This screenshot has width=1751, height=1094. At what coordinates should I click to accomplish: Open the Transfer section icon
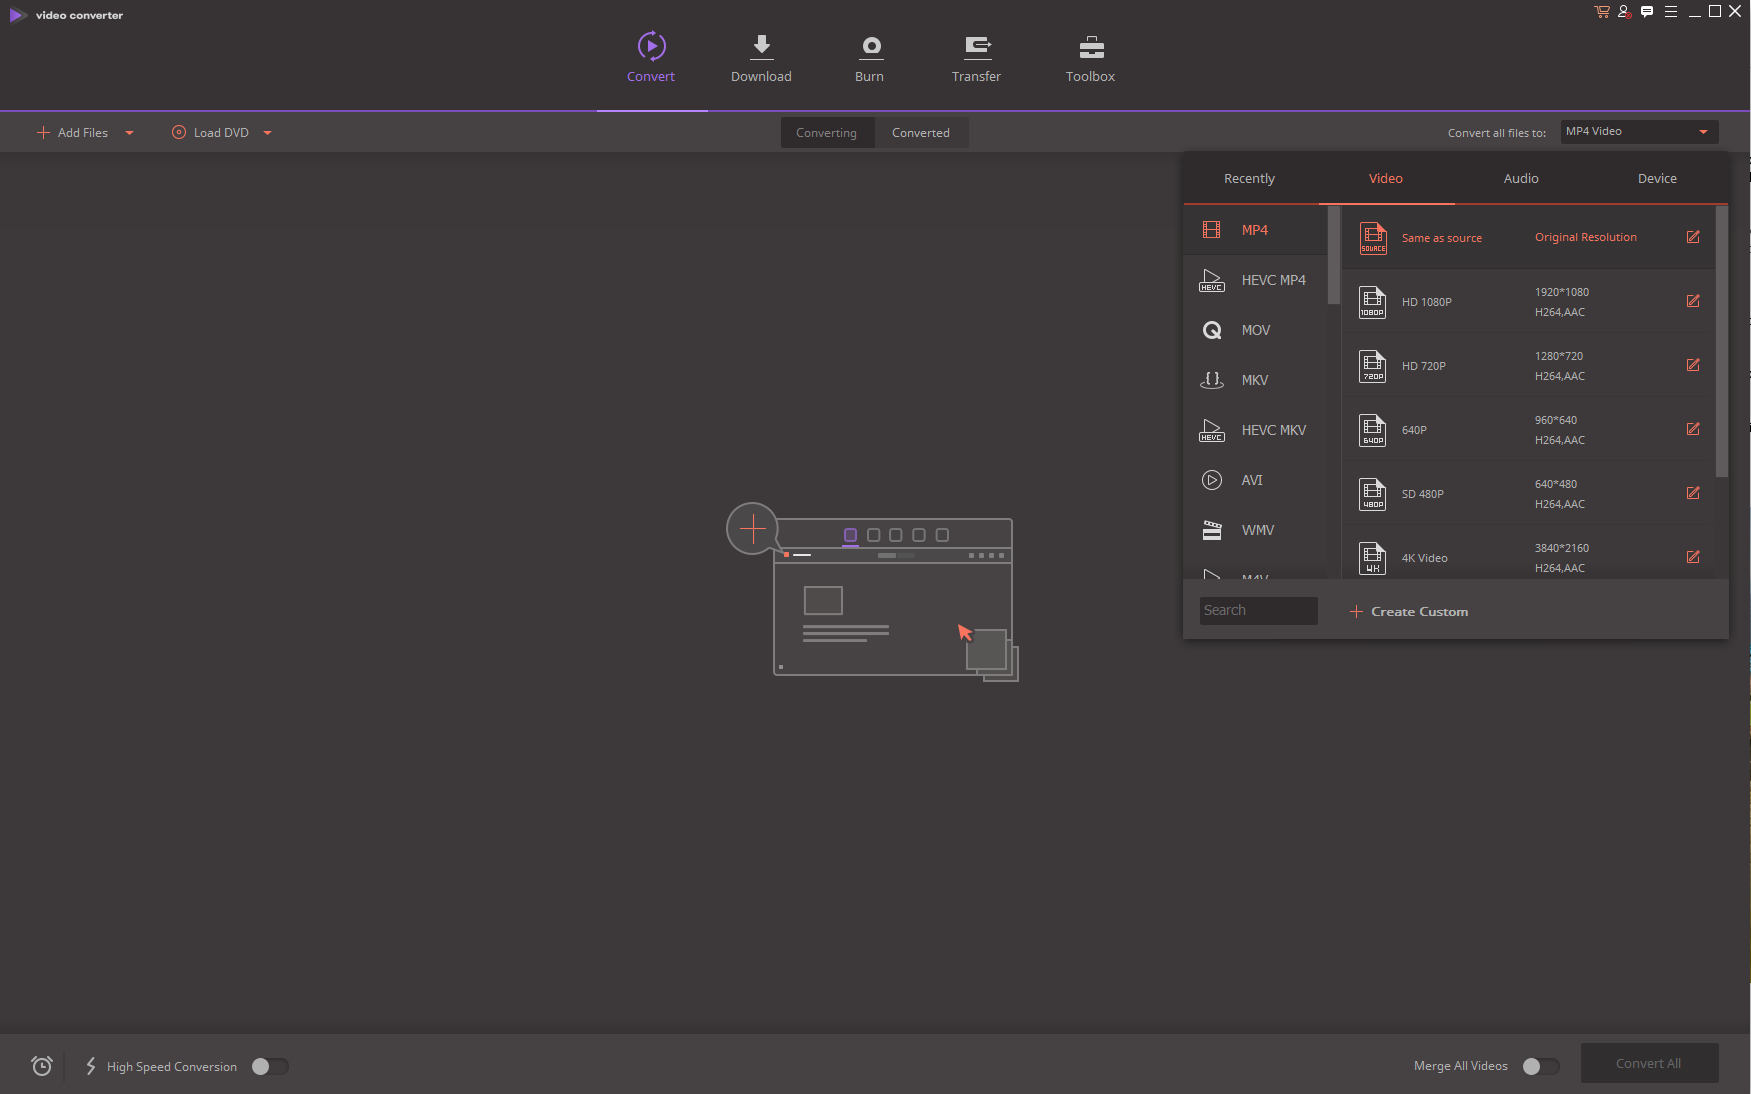point(977,46)
